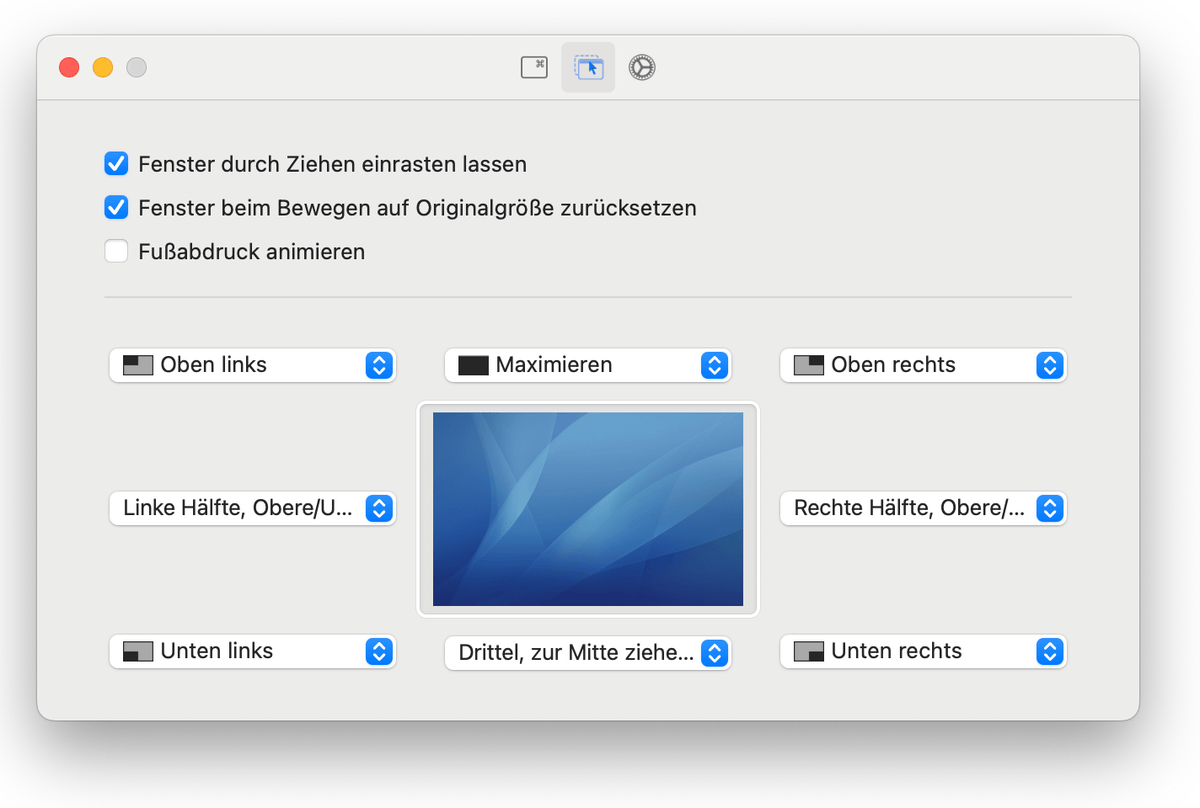
Task: Open the Drittel, zur Mitte ziehen dropdown
Action: pyautogui.click(x=713, y=653)
